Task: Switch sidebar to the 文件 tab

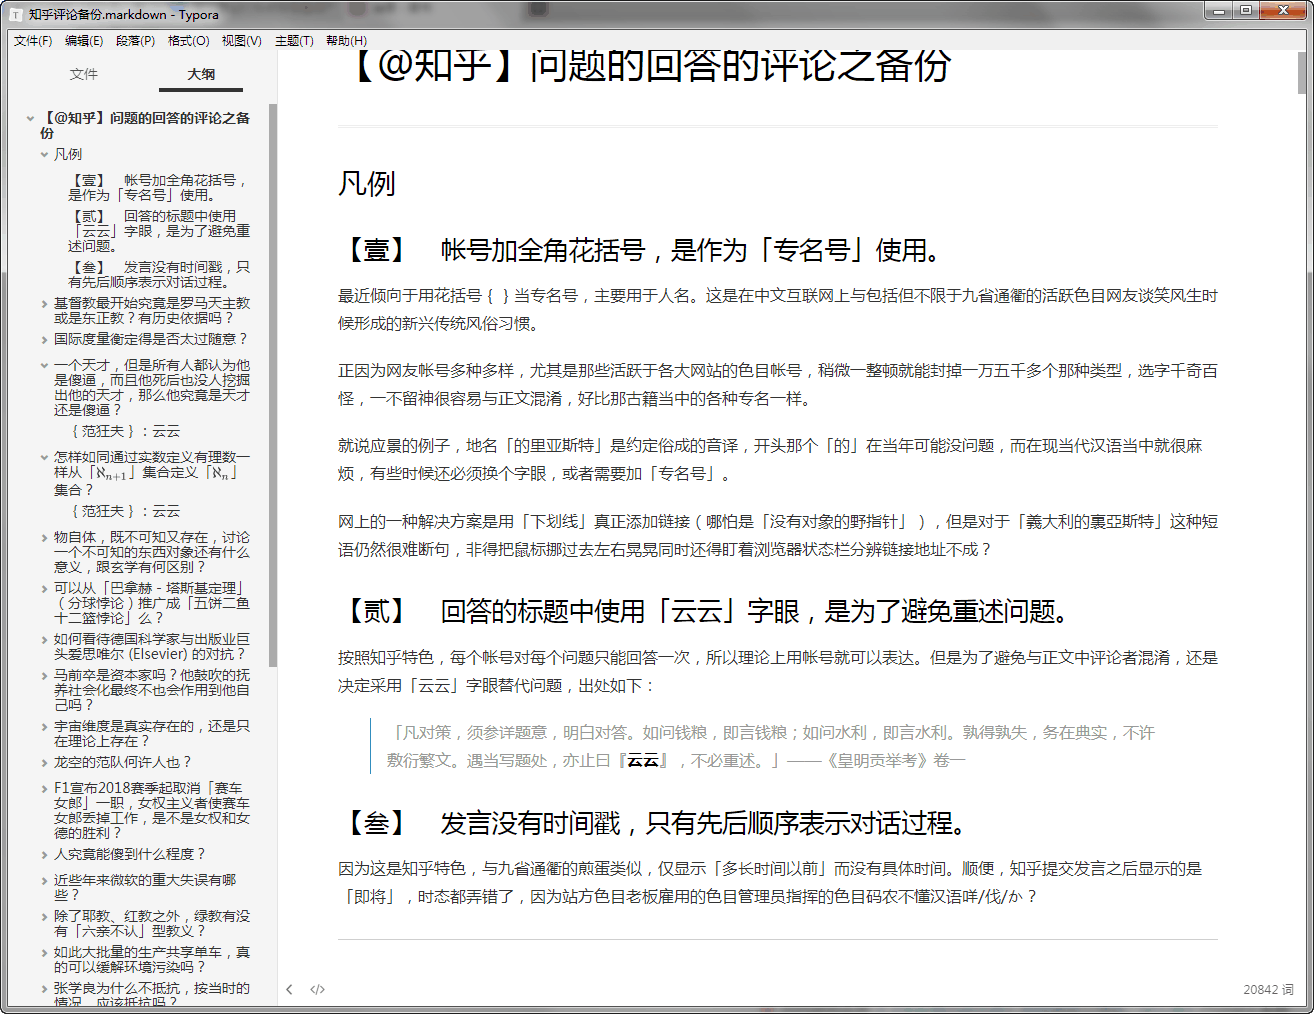Action: tap(84, 74)
